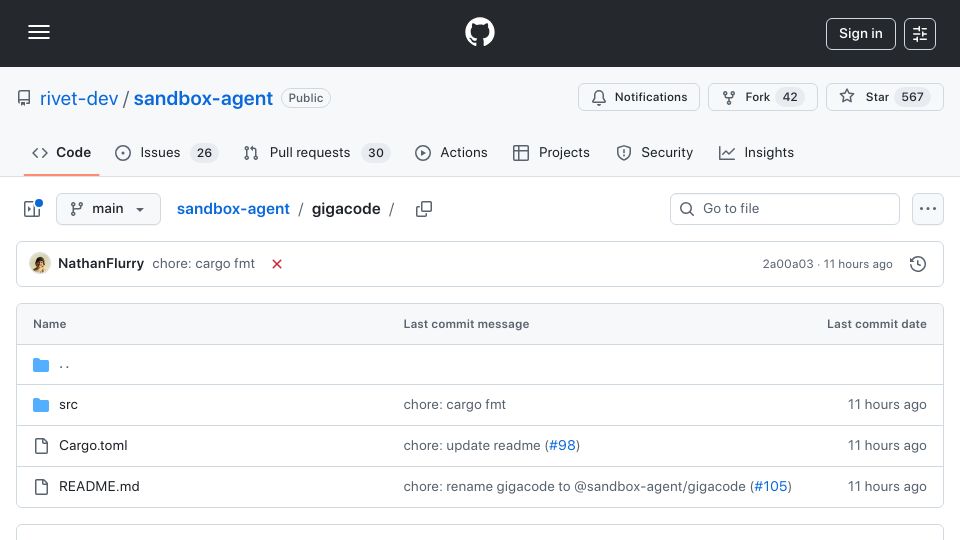Open the Projects tab
The image size is (960, 540).
tap(551, 152)
